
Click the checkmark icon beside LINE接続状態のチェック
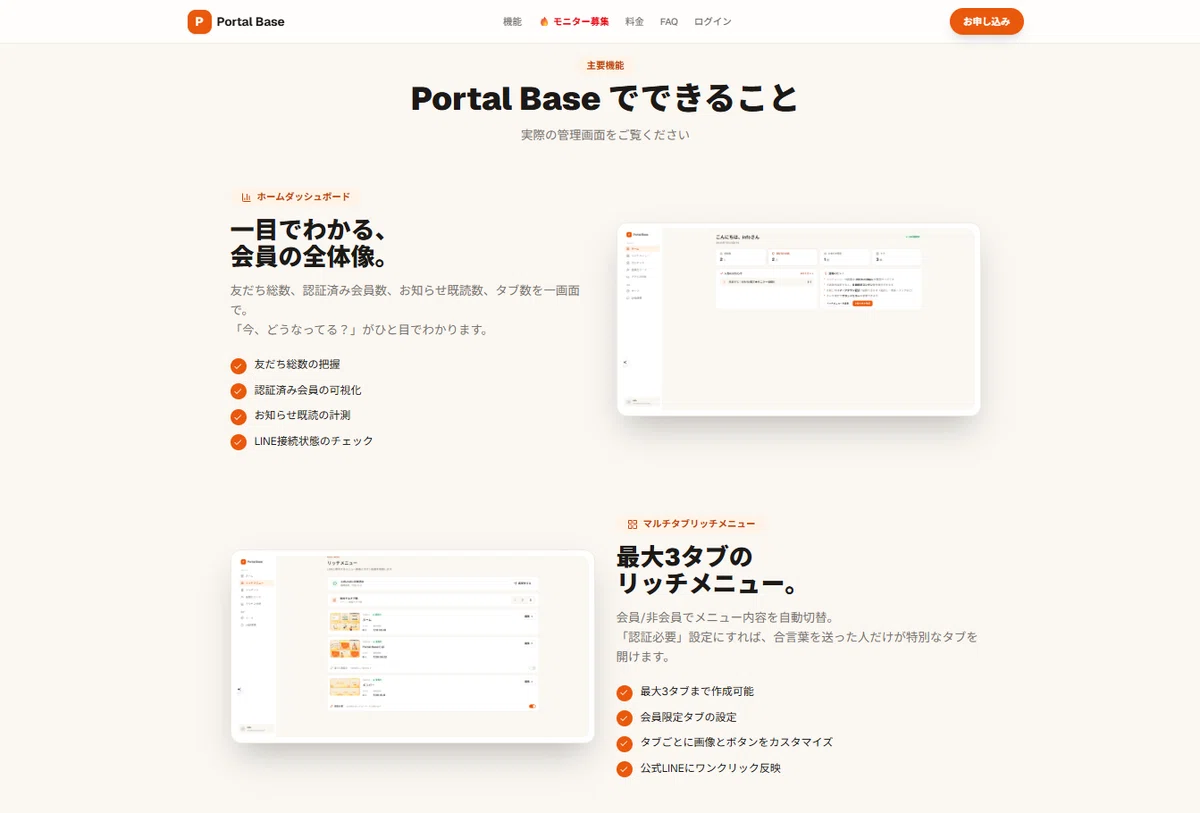tap(238, 442)
